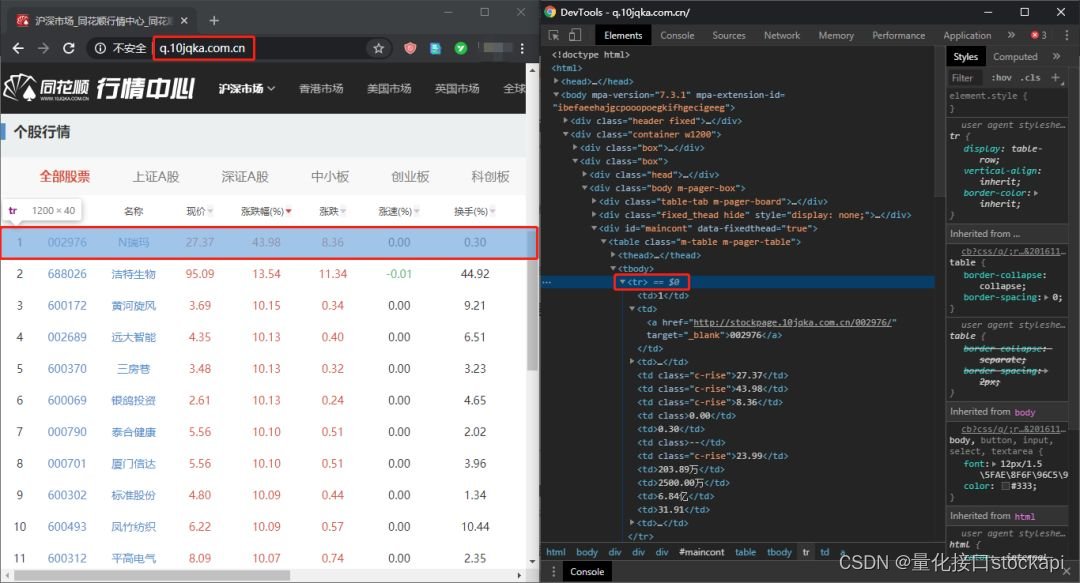Open the Performance tab
1080x583 pixels.
898,35
